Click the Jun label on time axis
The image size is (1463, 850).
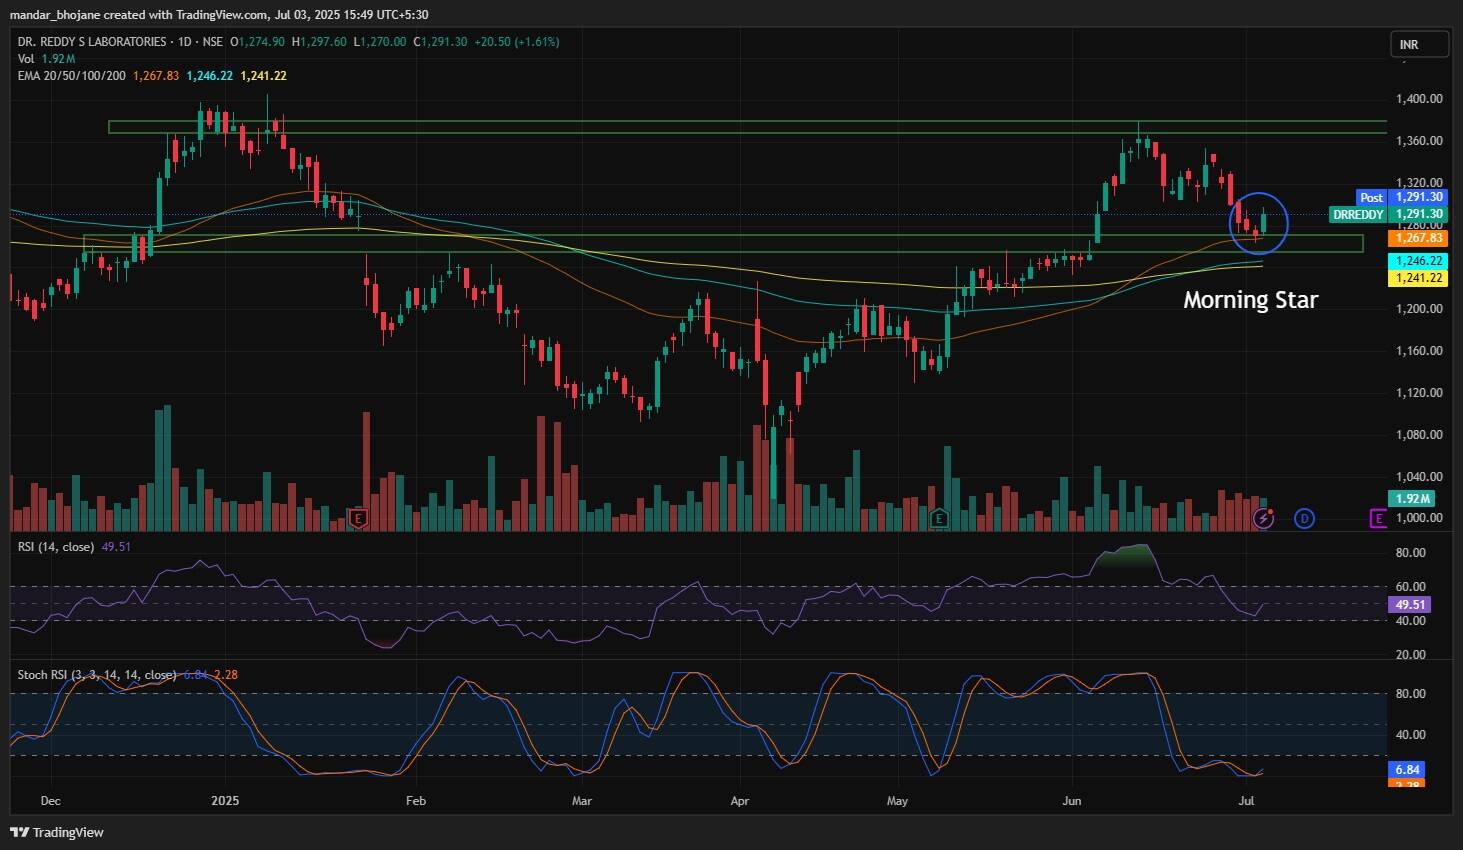1072,801
